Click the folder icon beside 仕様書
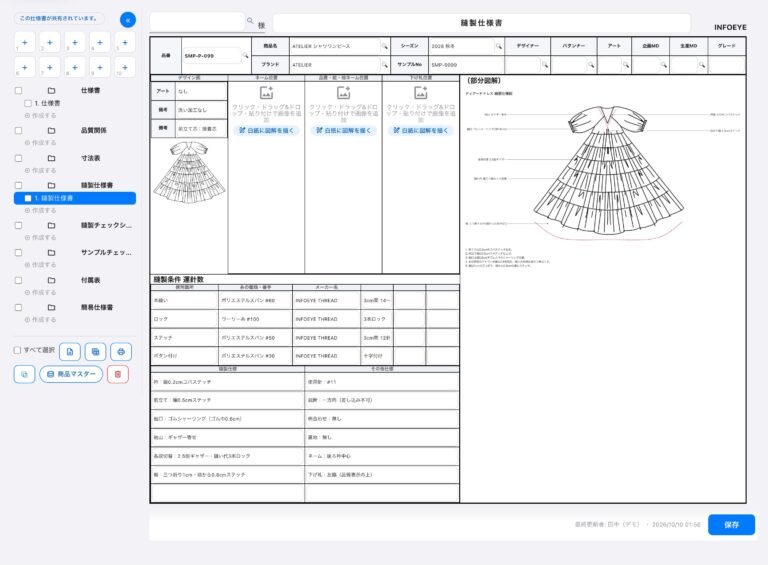768x565 pixels. click(51, 91)
